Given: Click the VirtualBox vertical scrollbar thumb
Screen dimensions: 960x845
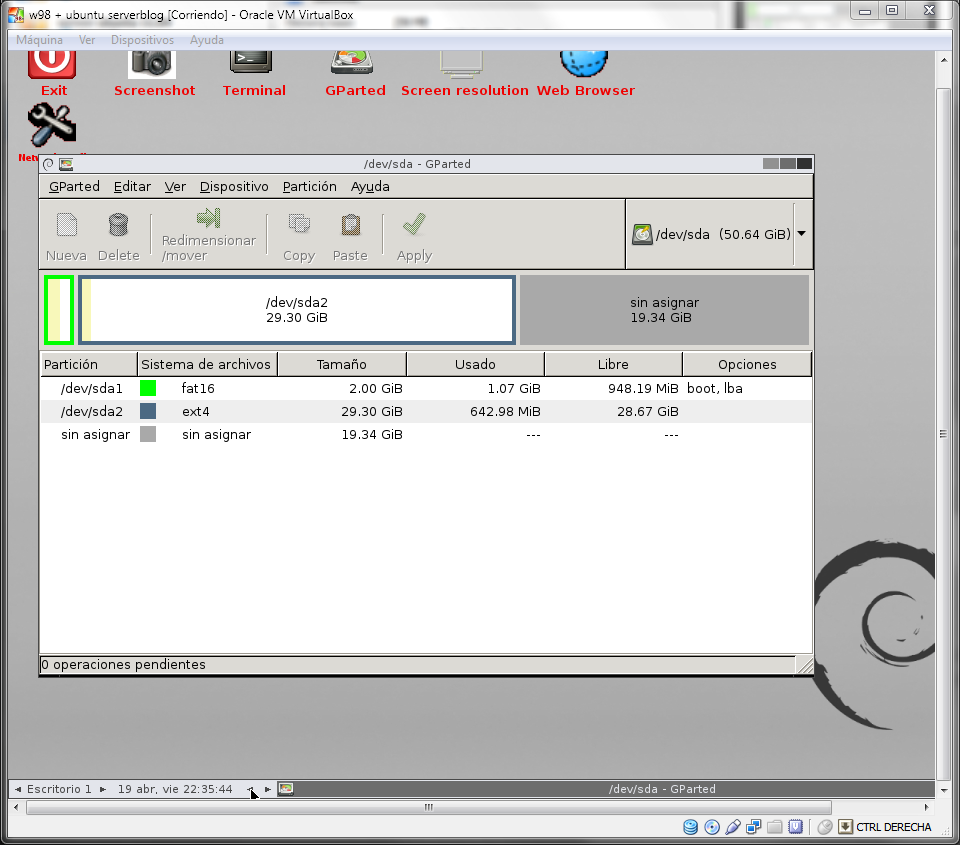Looking at the screenshot, I should coord(943,434).
